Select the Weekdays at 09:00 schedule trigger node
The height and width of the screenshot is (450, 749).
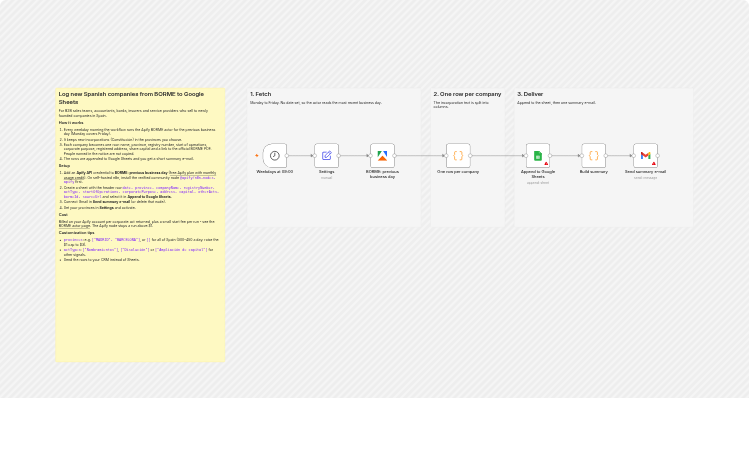coord(275,156)
